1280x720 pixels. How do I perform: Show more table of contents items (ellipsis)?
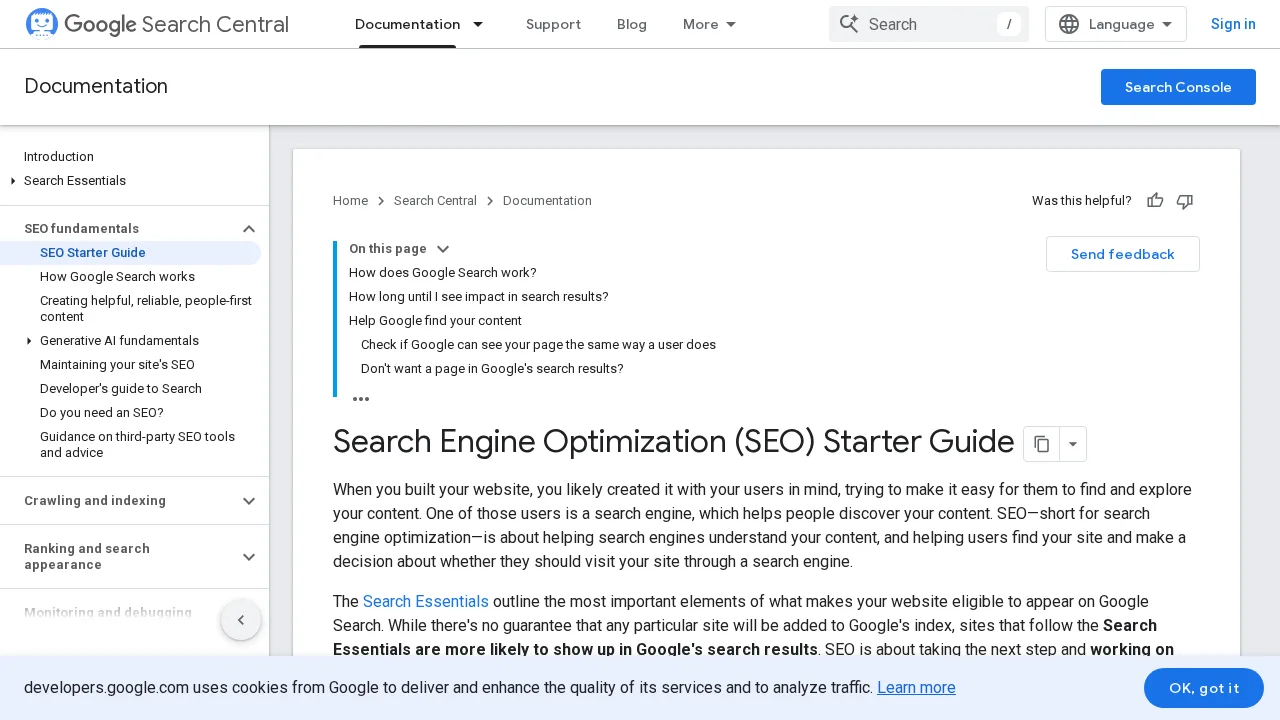point(361,399)
